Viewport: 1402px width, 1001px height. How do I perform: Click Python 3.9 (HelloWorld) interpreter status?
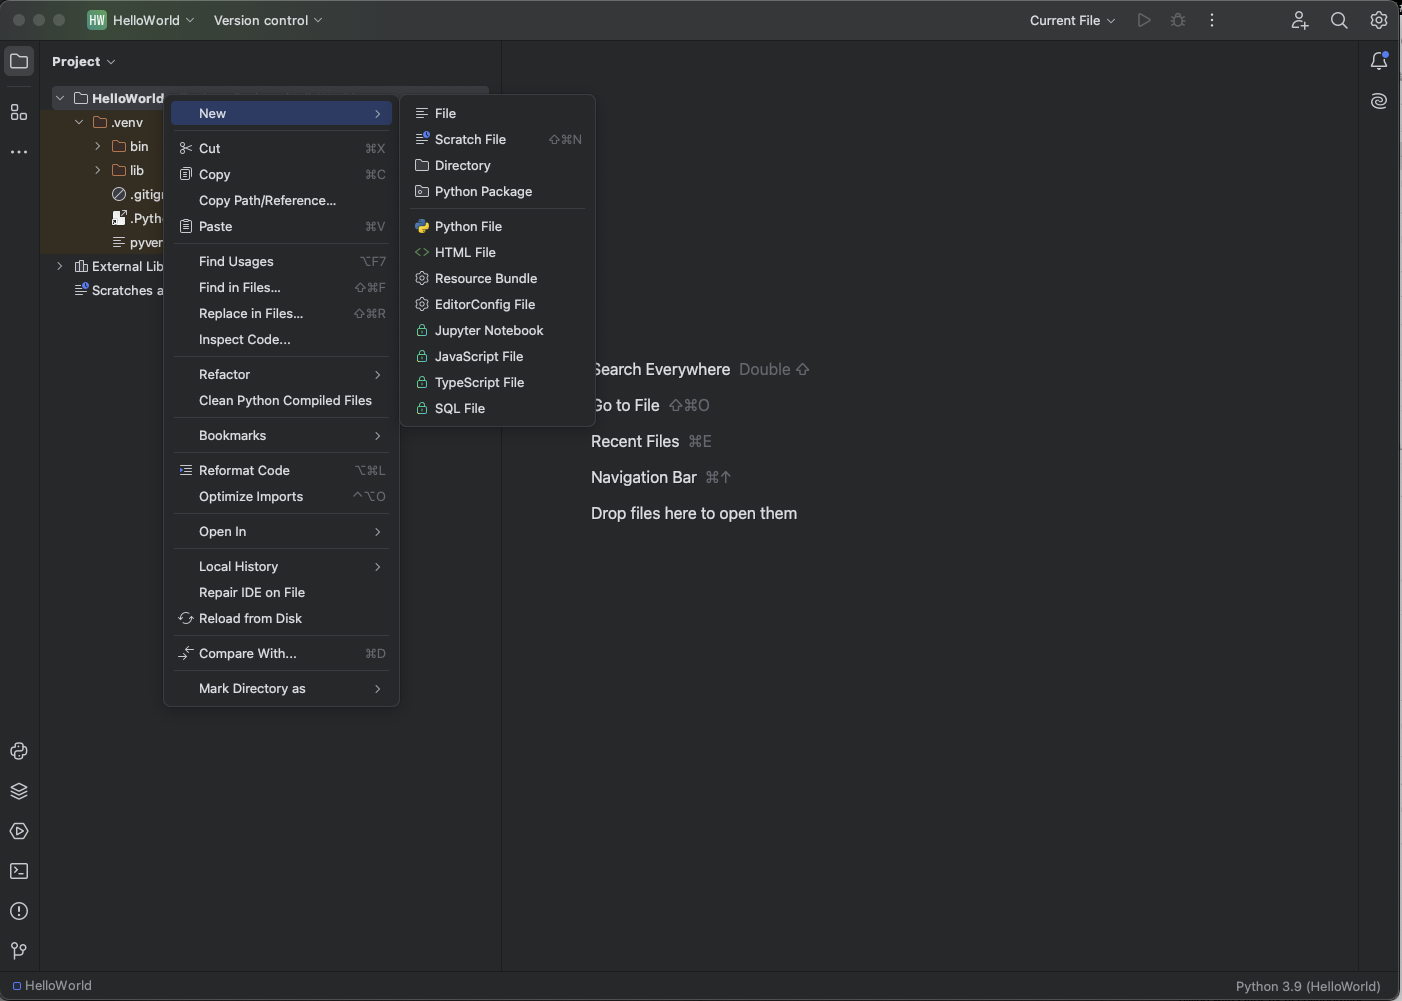click(1308, 986)
